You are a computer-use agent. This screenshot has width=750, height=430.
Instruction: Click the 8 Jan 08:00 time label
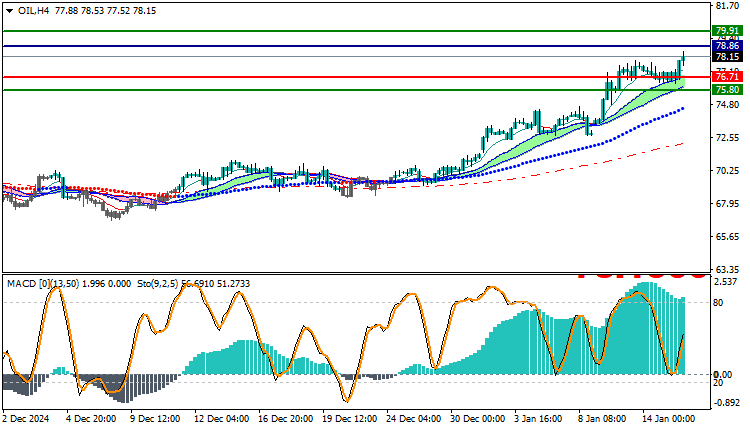[602, 419]
